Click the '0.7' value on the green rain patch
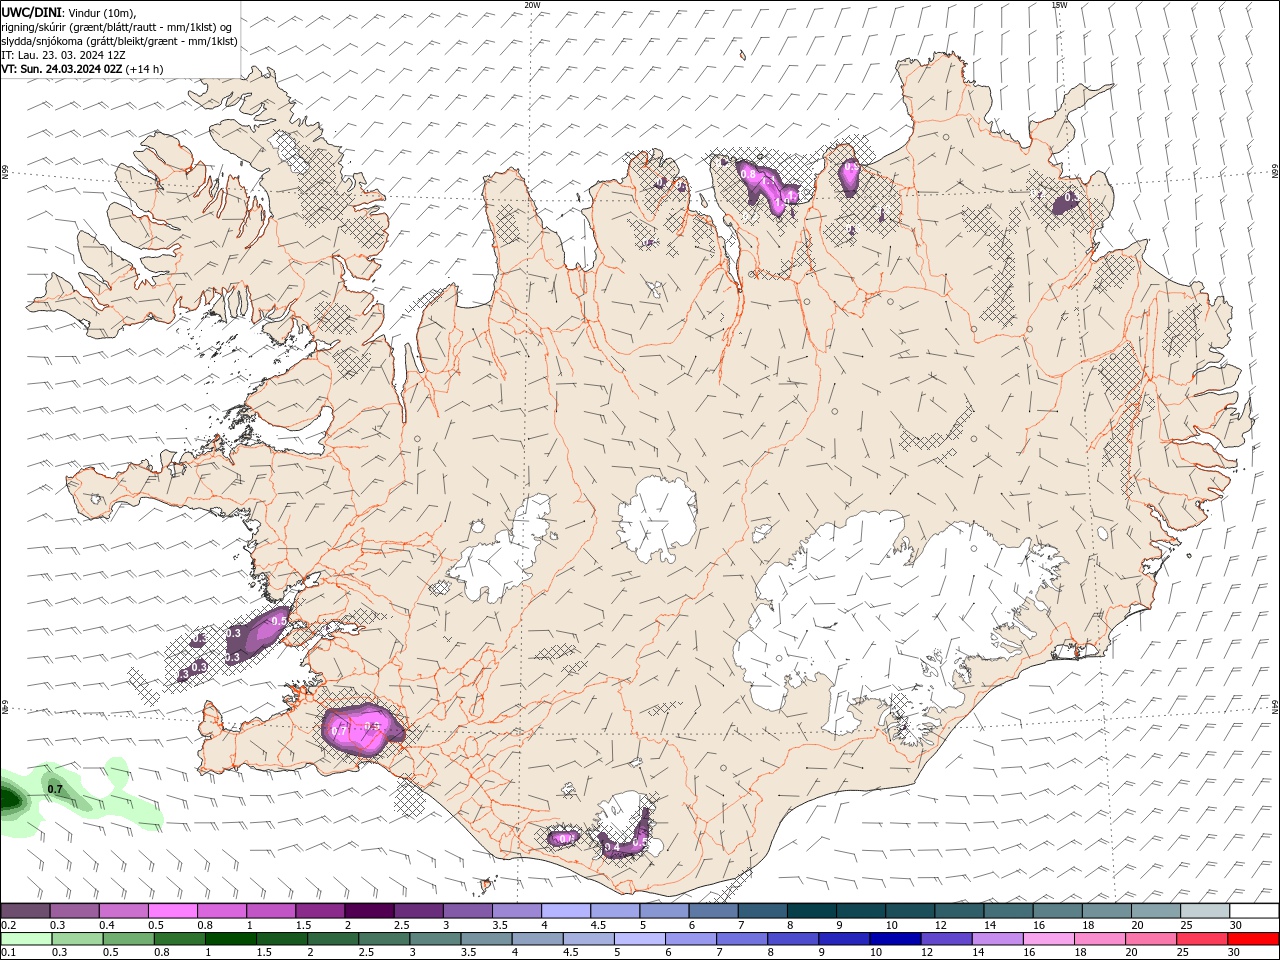1280x960 pixels. (x=55, y=789)
